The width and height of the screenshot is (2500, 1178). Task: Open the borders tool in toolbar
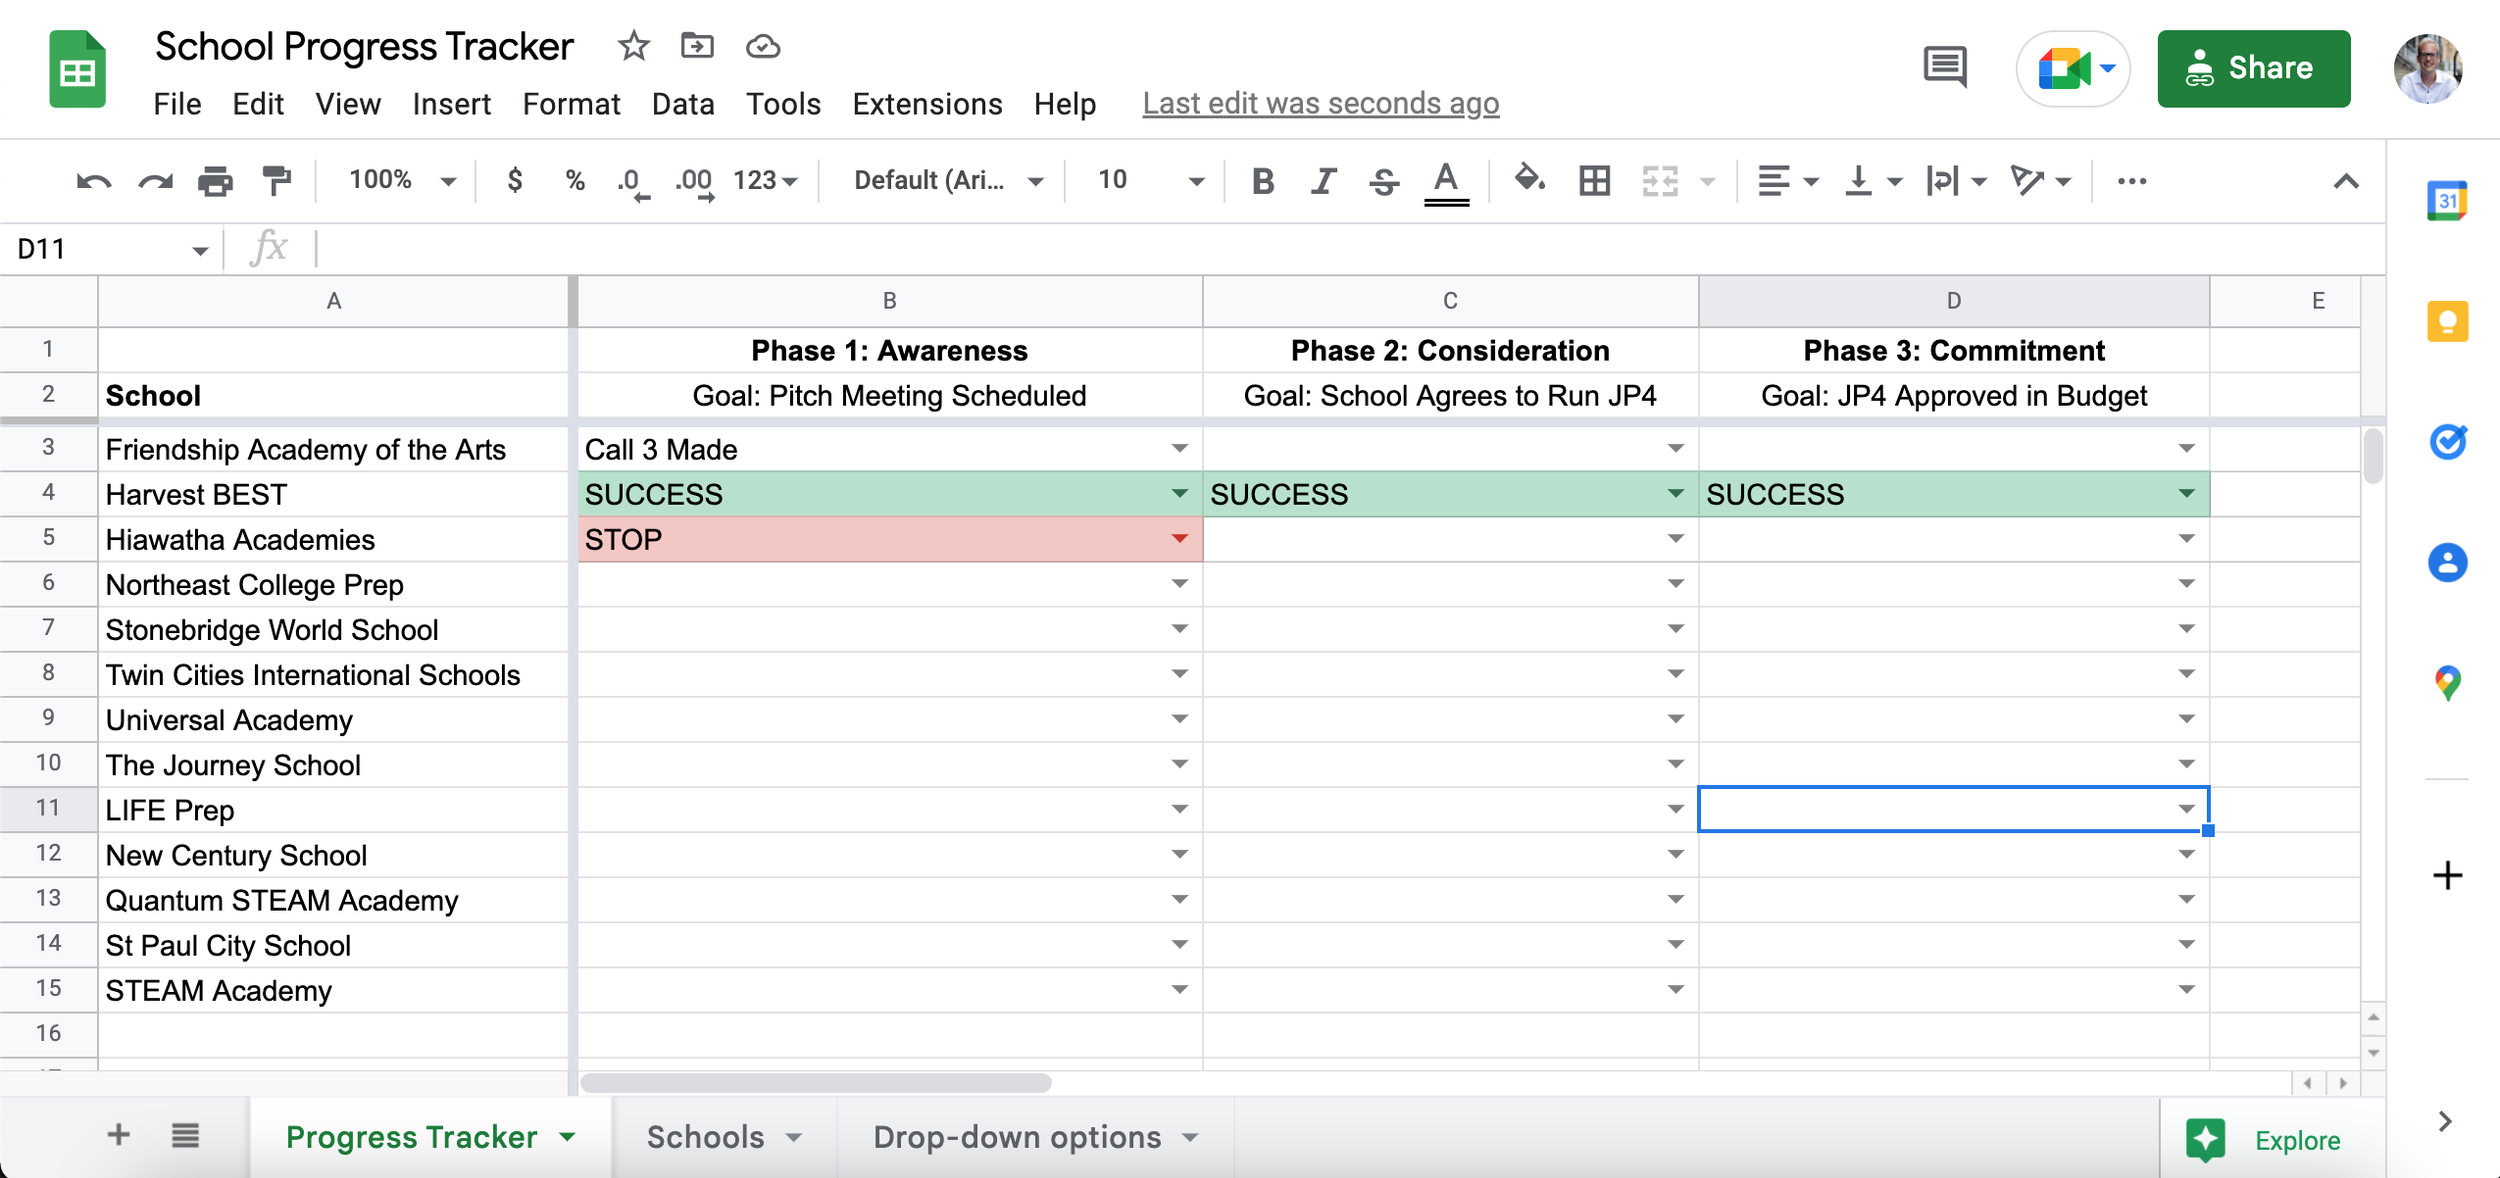click(x=1594, y=181)
